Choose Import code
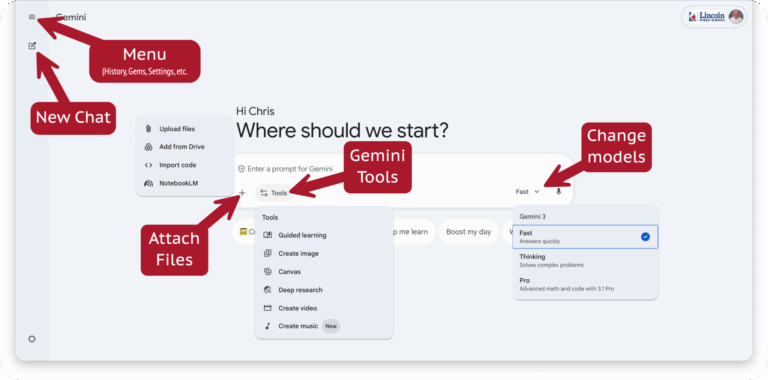 (185, 165)
